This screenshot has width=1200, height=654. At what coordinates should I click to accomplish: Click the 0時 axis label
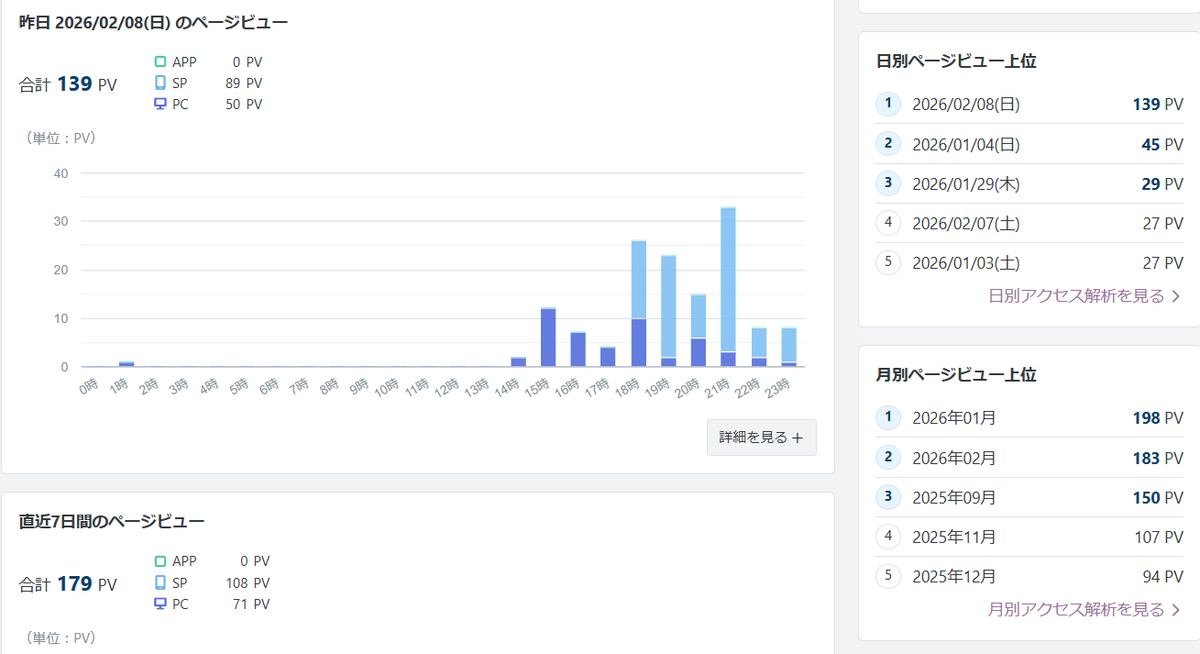tap(88, 385)
